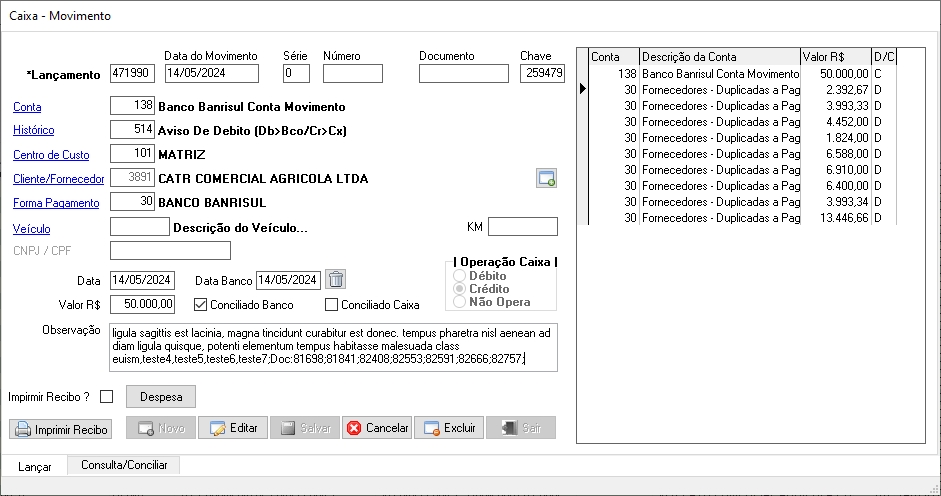941x496 pixels.
Task: Click the Forma Pagamento code field 30
Action: tap(133, 202)
